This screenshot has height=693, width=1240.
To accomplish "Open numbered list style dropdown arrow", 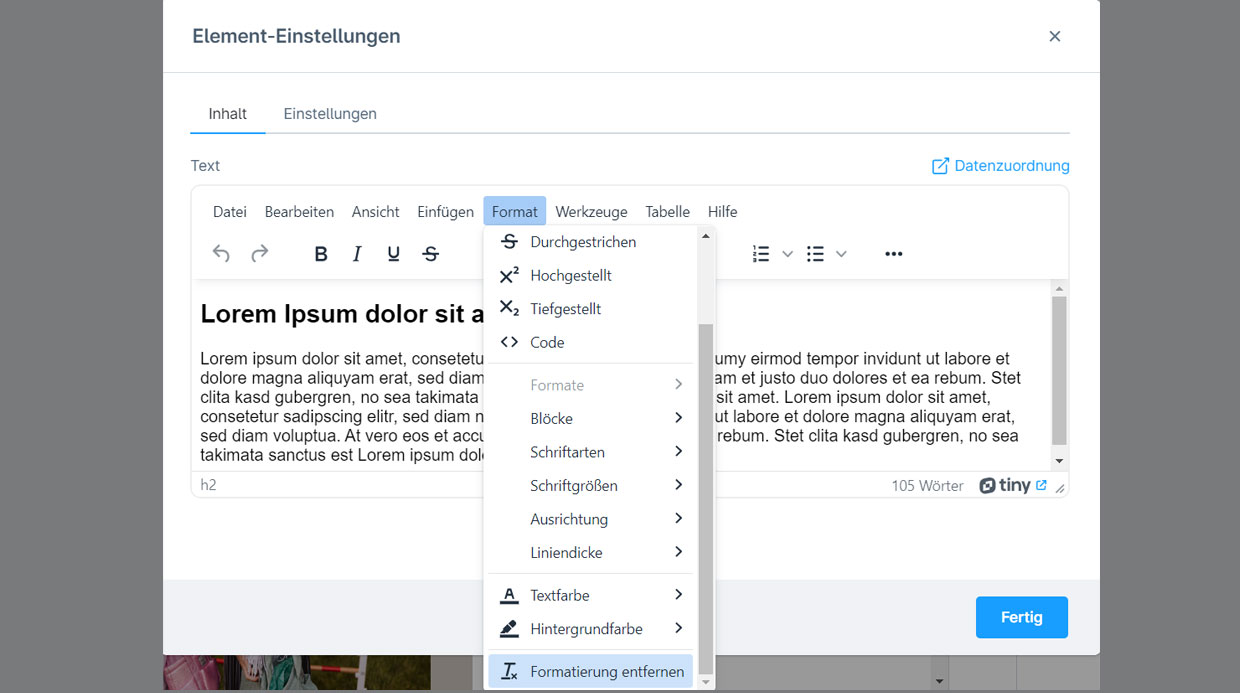I will click(x=787, y=254).
